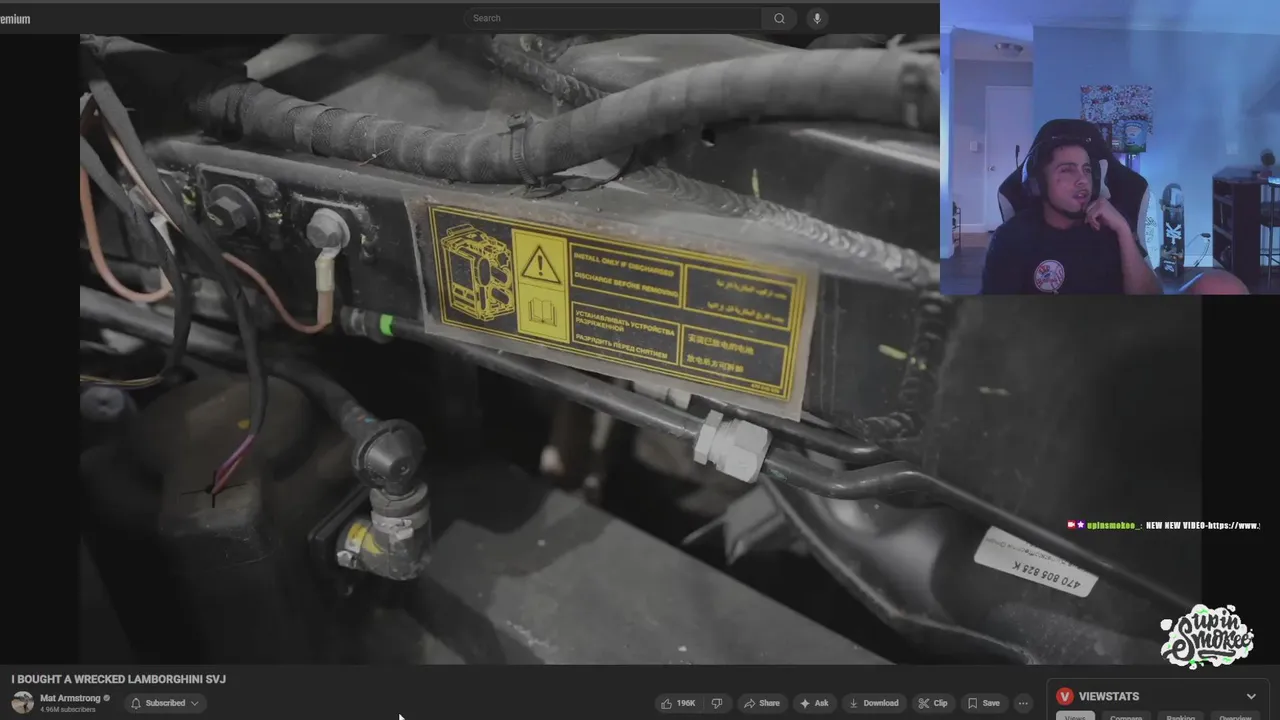Collapse the ViewStats panel chevron

coord(1251,697)
